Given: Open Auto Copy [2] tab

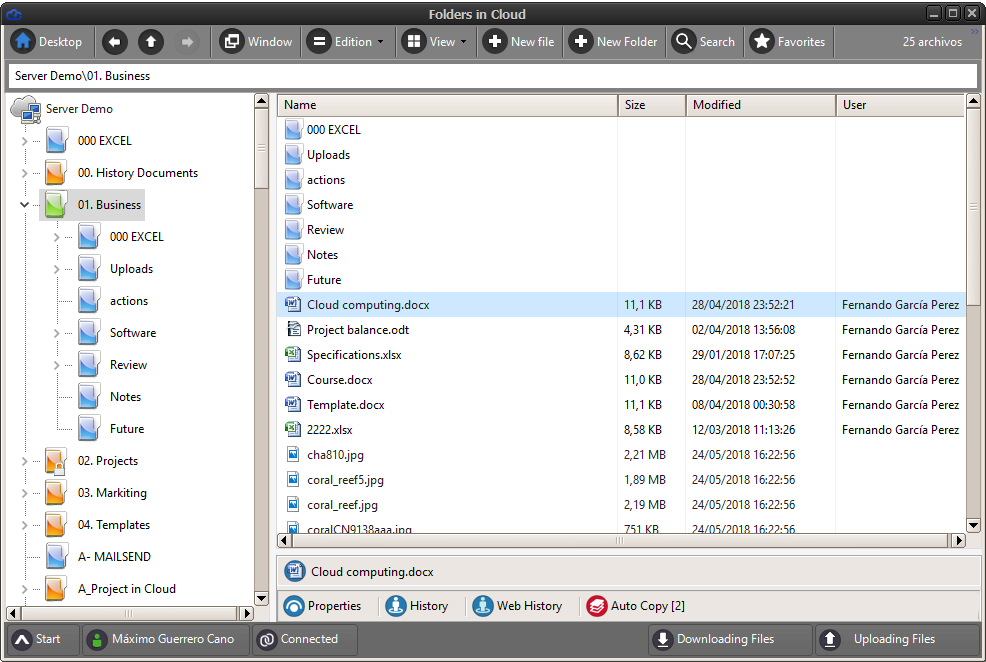Looking at the screenshot, I should [x=636, y=606].
